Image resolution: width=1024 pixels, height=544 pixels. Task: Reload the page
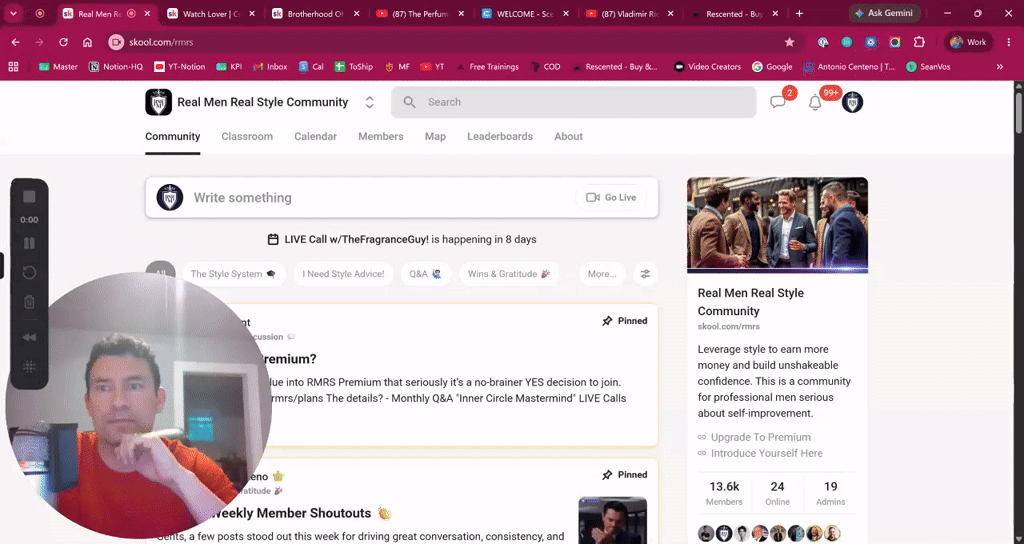coord(63,42)
